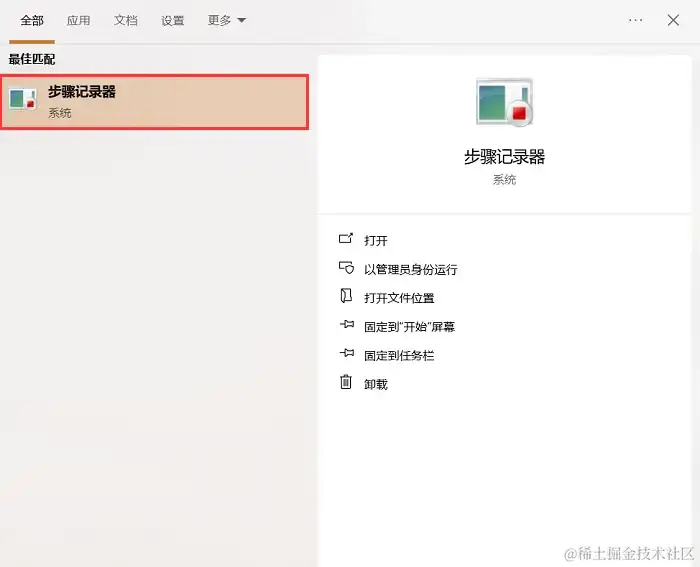Click the trash can uninstall icon
Viewport: 700px width, 567px height.
(346, 382)
